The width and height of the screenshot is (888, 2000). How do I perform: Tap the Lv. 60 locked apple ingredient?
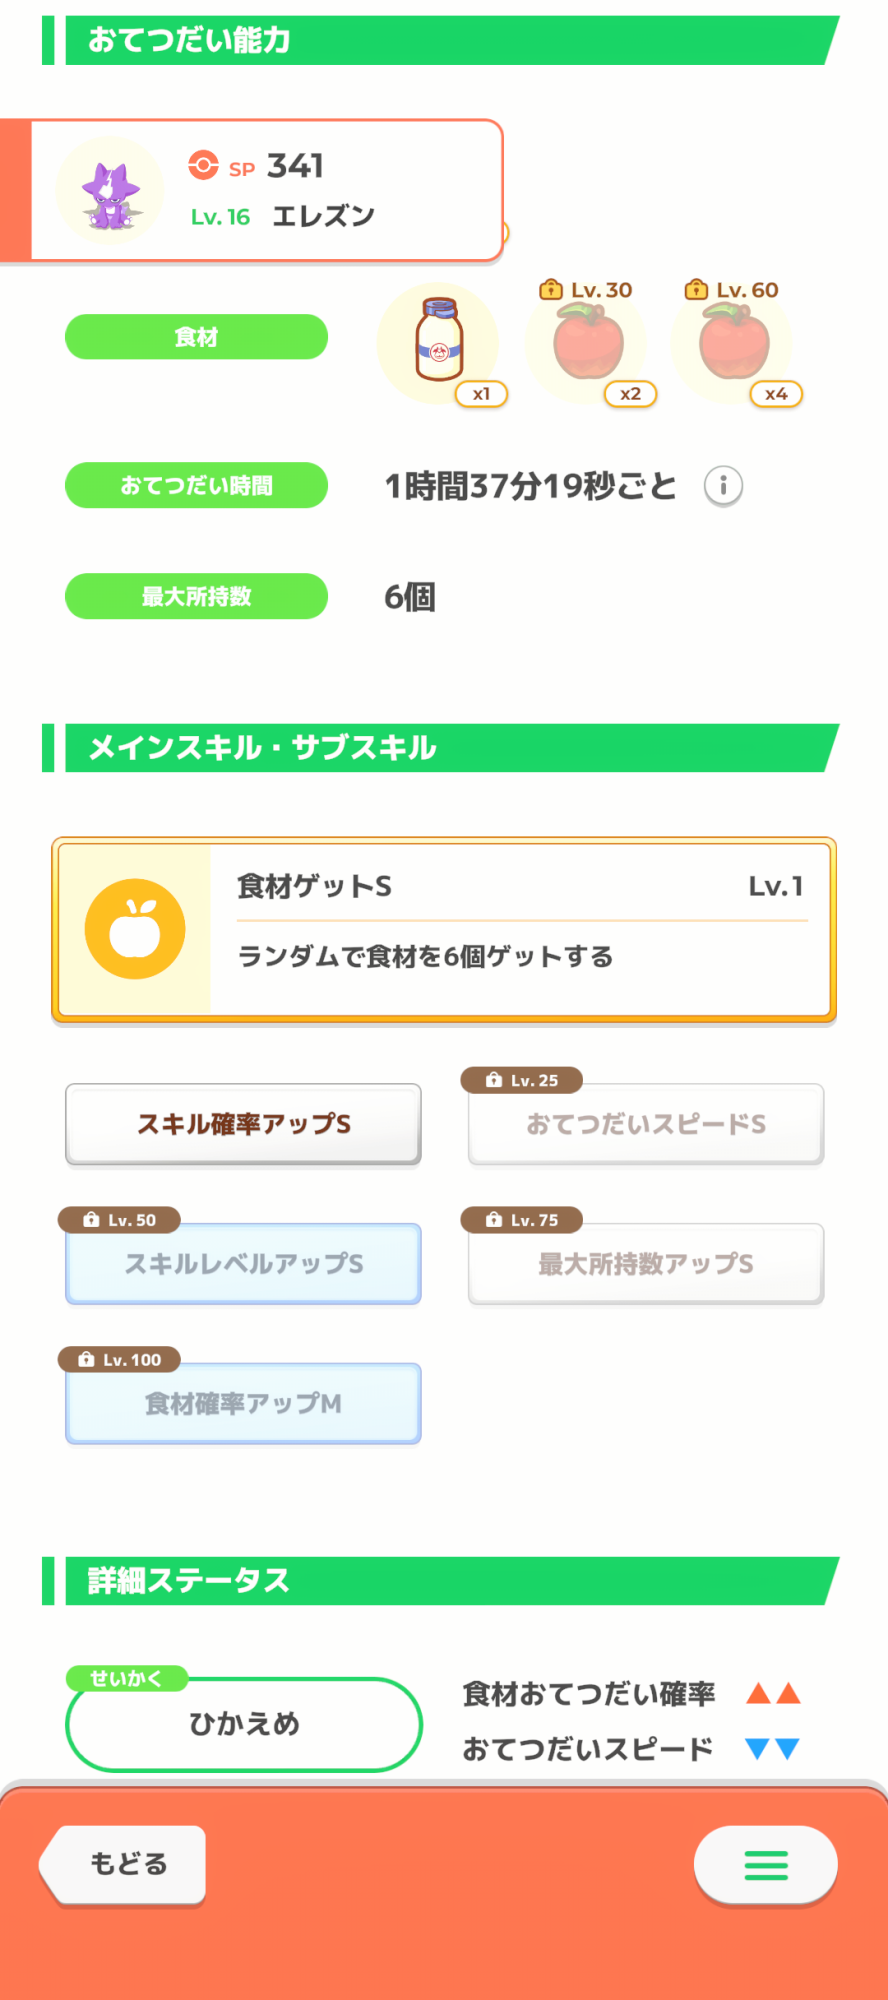[734, 342]
